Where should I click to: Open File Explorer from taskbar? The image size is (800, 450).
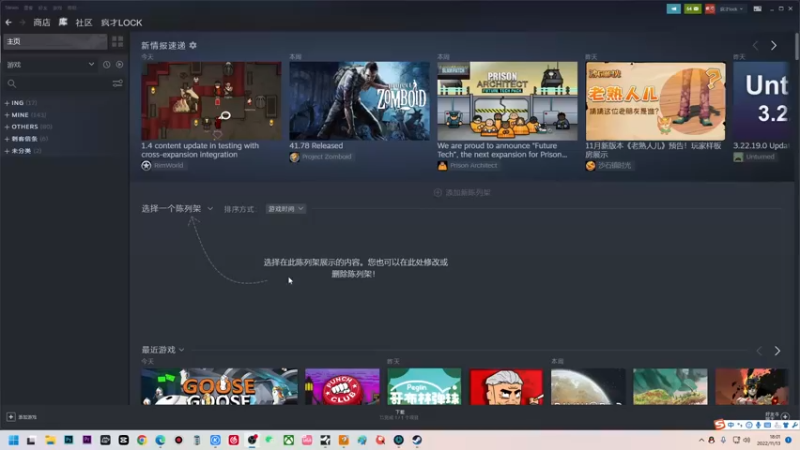click(50, 440)
